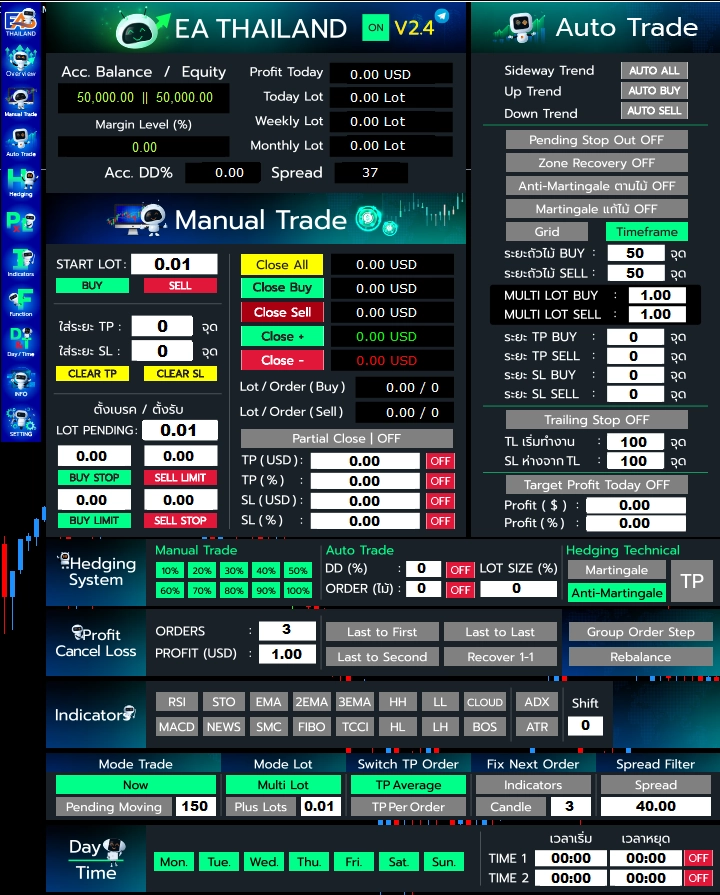Select Pending Moving mode

coord(114,807)
